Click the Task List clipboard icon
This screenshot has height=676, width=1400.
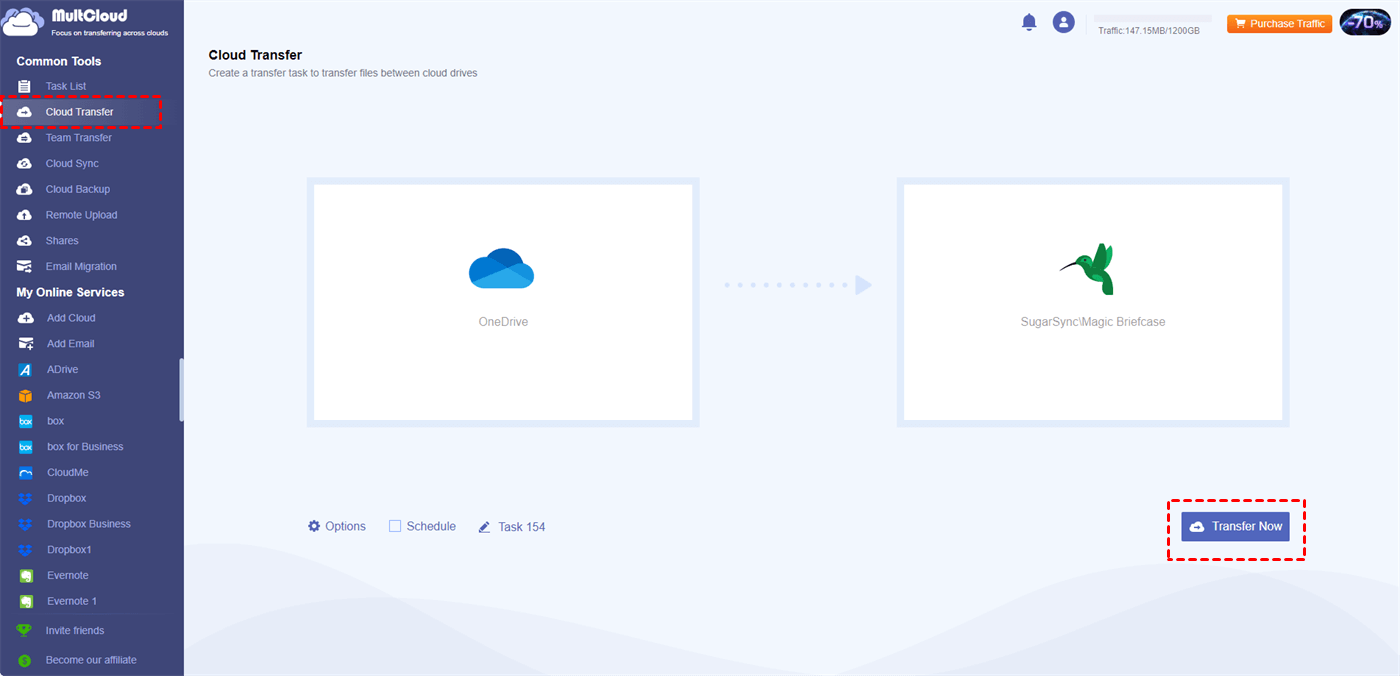(25, 86)
